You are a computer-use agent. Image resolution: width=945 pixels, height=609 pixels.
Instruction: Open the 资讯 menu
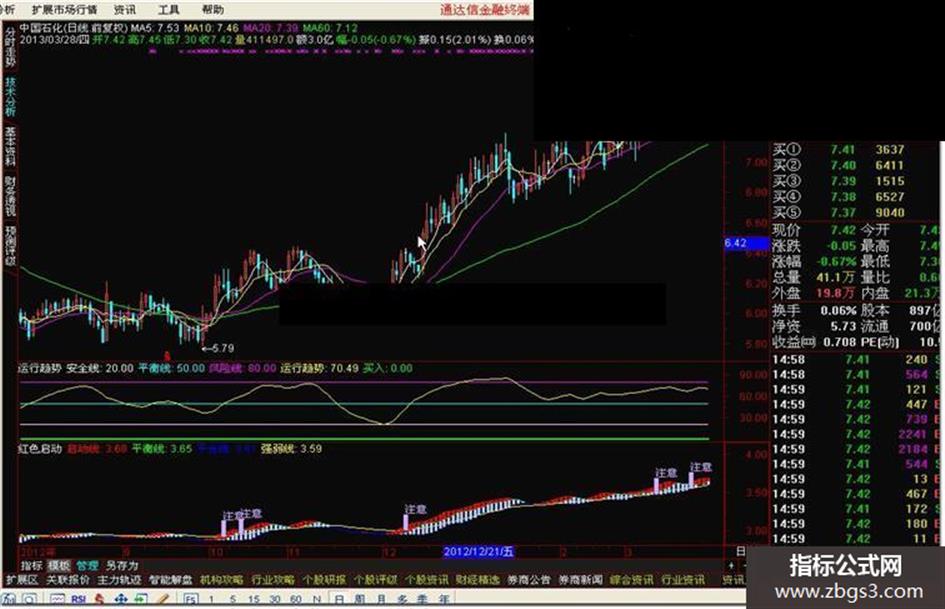pos(124,10)
